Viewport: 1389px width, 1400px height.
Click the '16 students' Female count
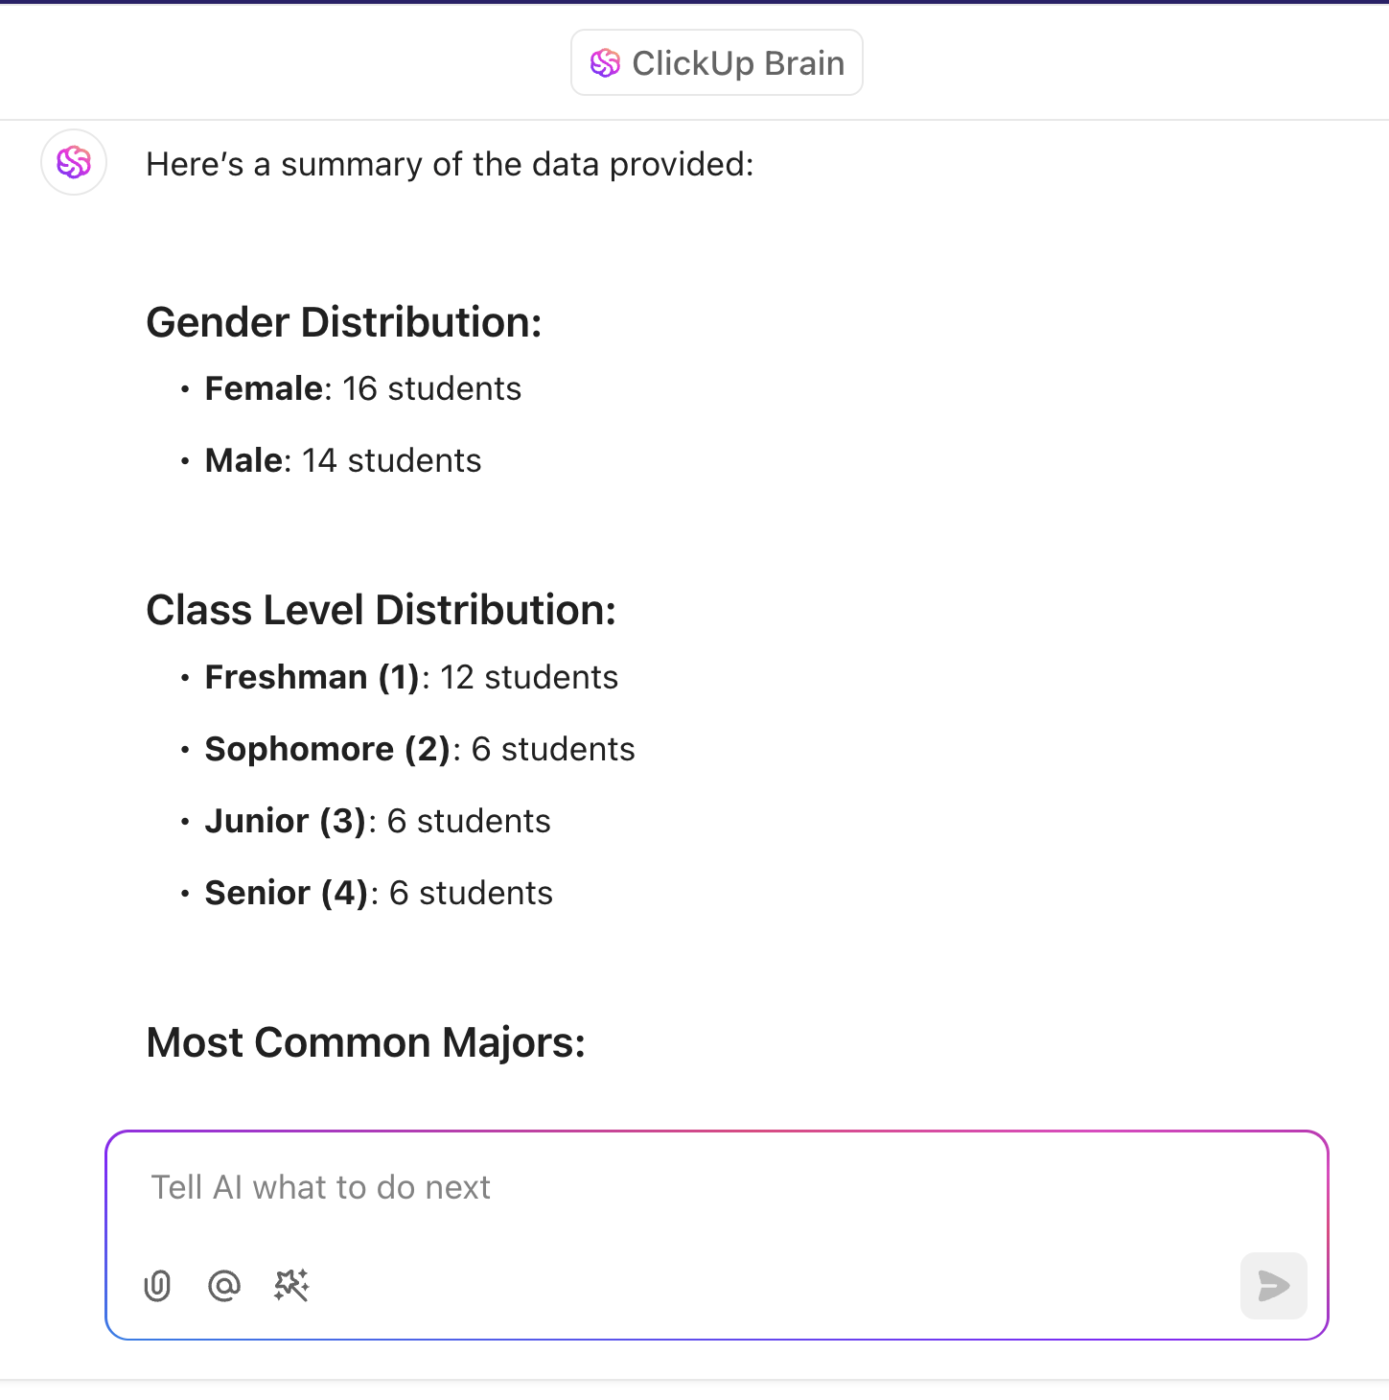tap(432, 388)
